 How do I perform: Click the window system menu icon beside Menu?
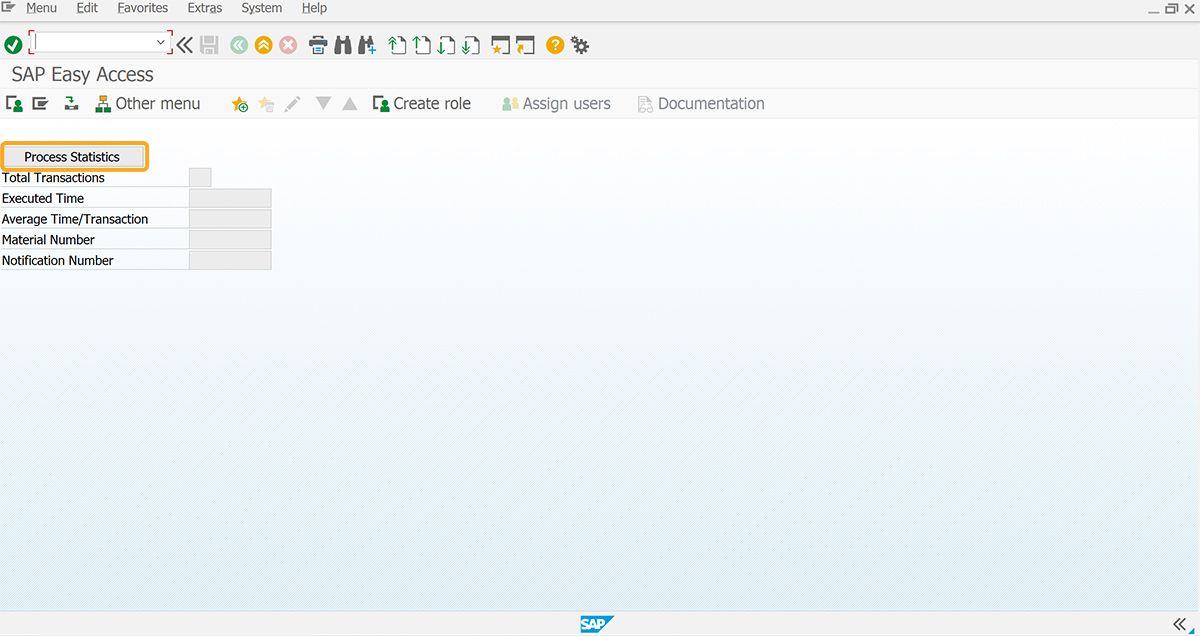pyautogui.click(x=9, y=7)
